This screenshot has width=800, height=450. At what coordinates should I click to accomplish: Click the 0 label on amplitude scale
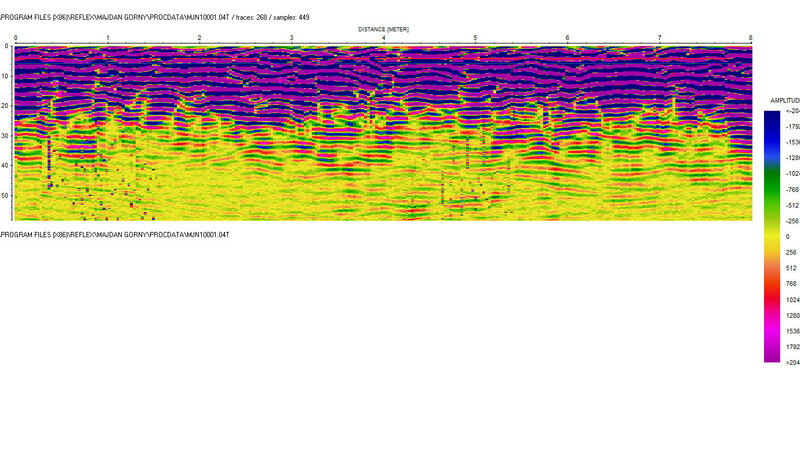[788, 236]
